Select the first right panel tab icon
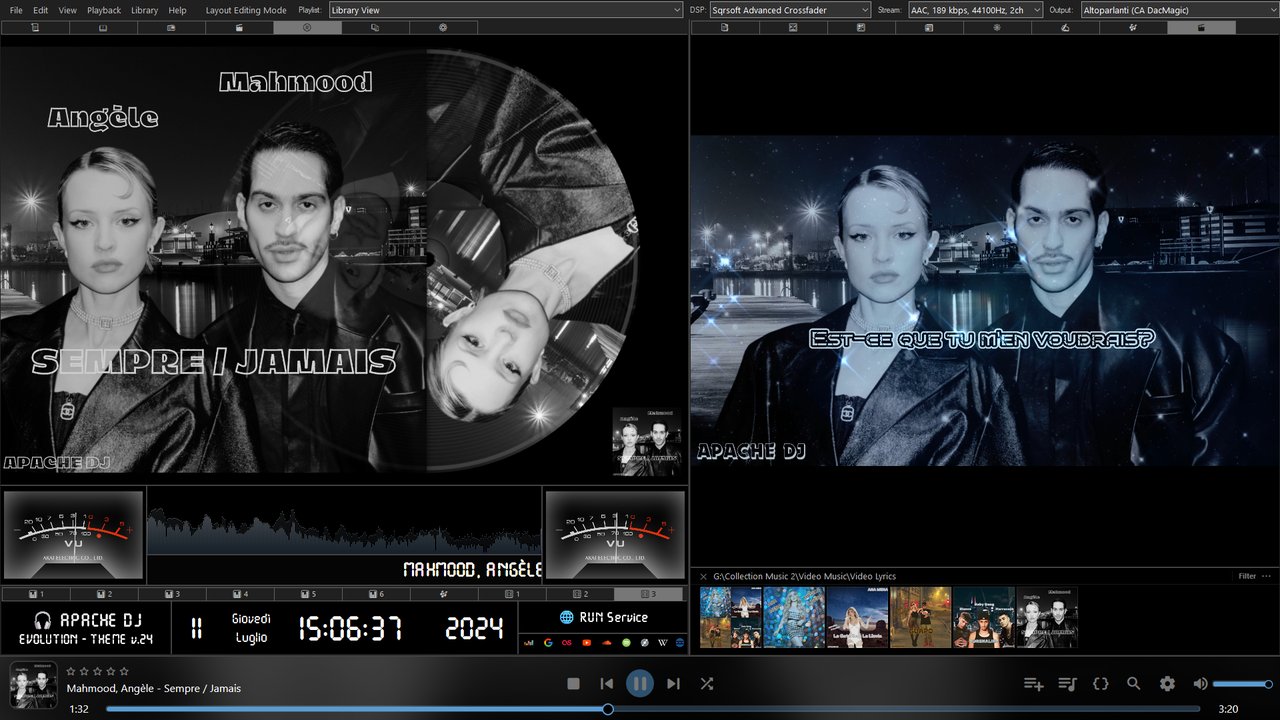This screenshot has width=1280, height=720. point(725,28)
